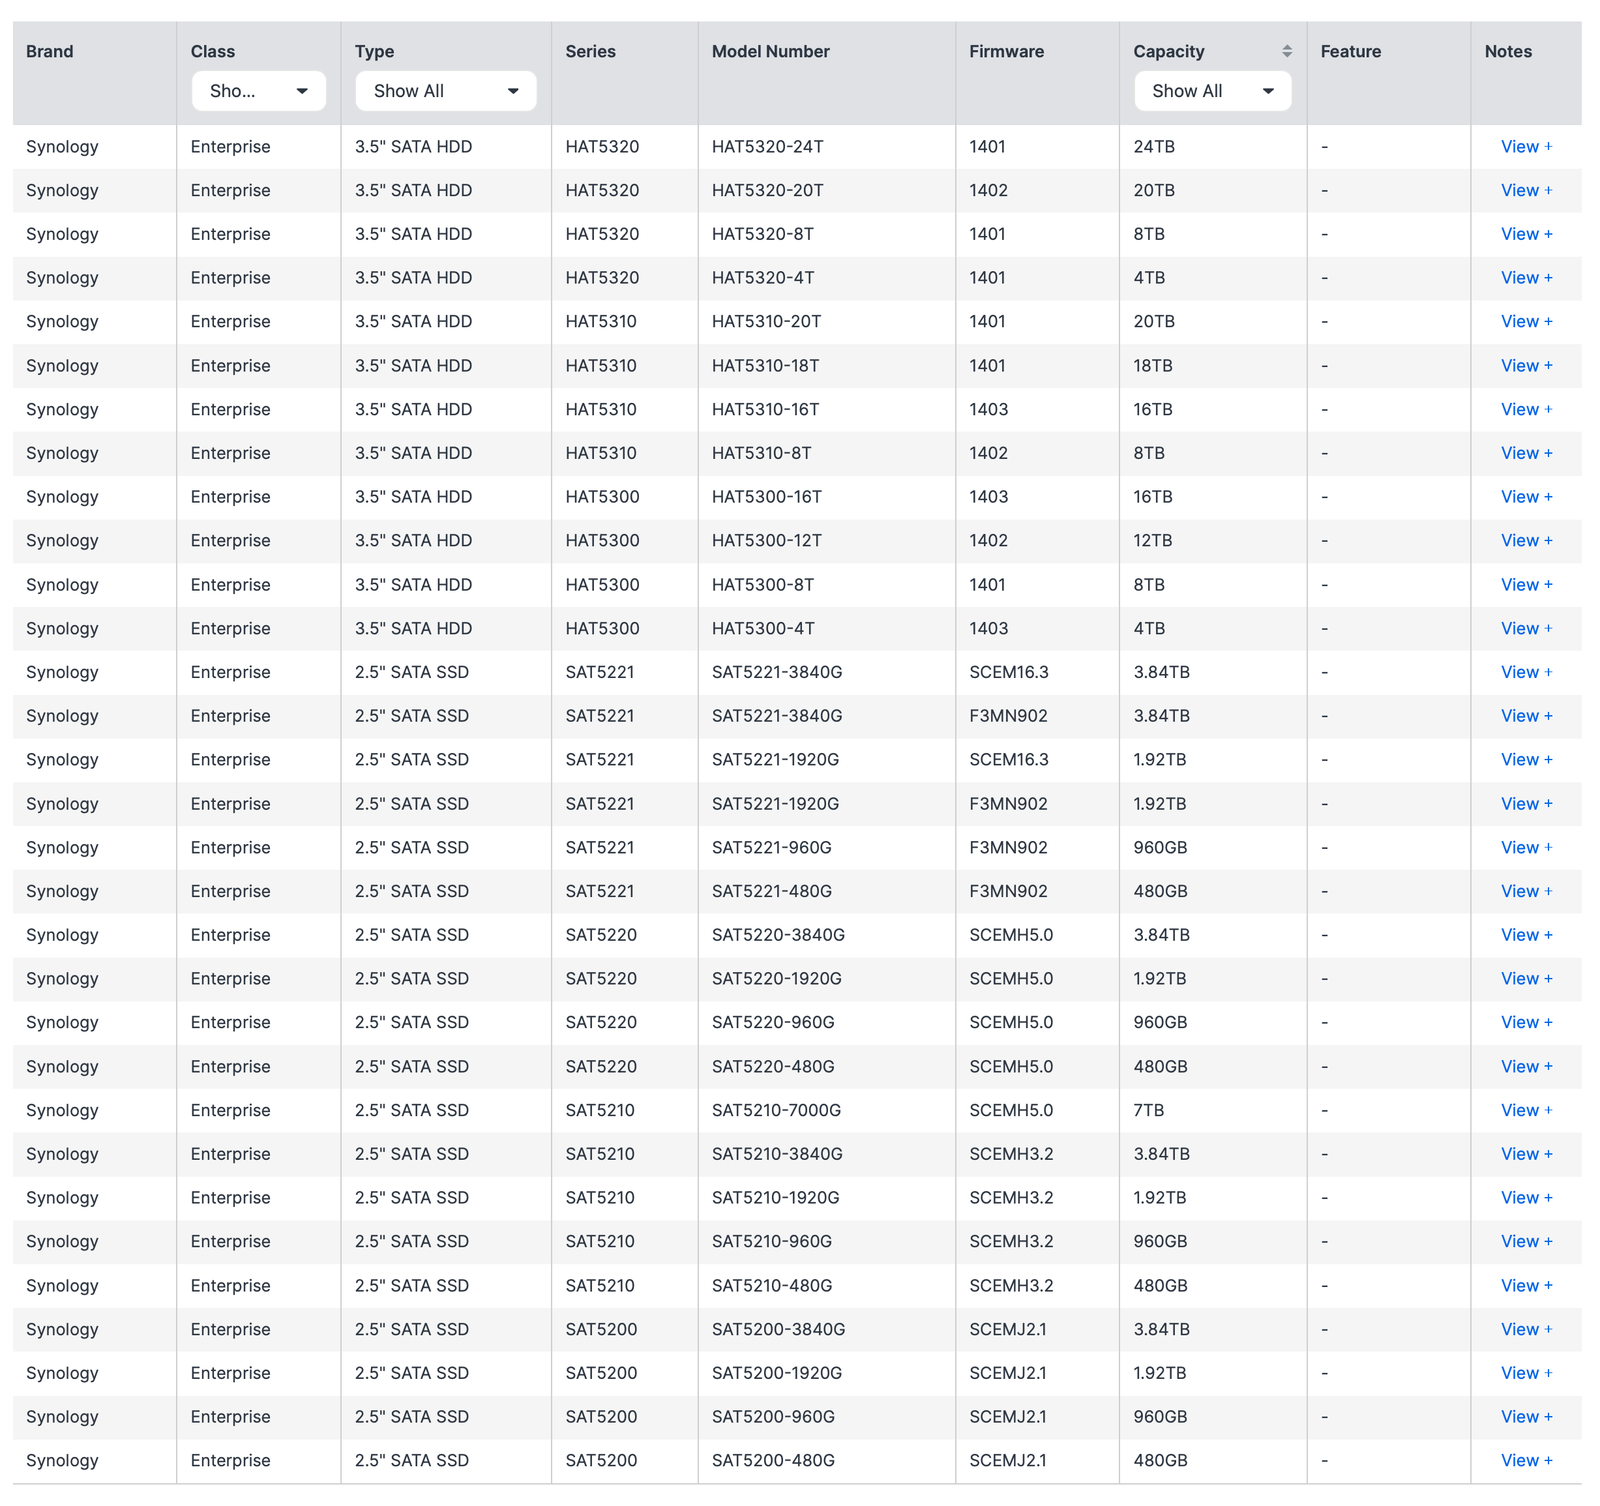Sort by Capacity using the sort arrows
1600x1506 pixels.
click(x=1287, y=51)
